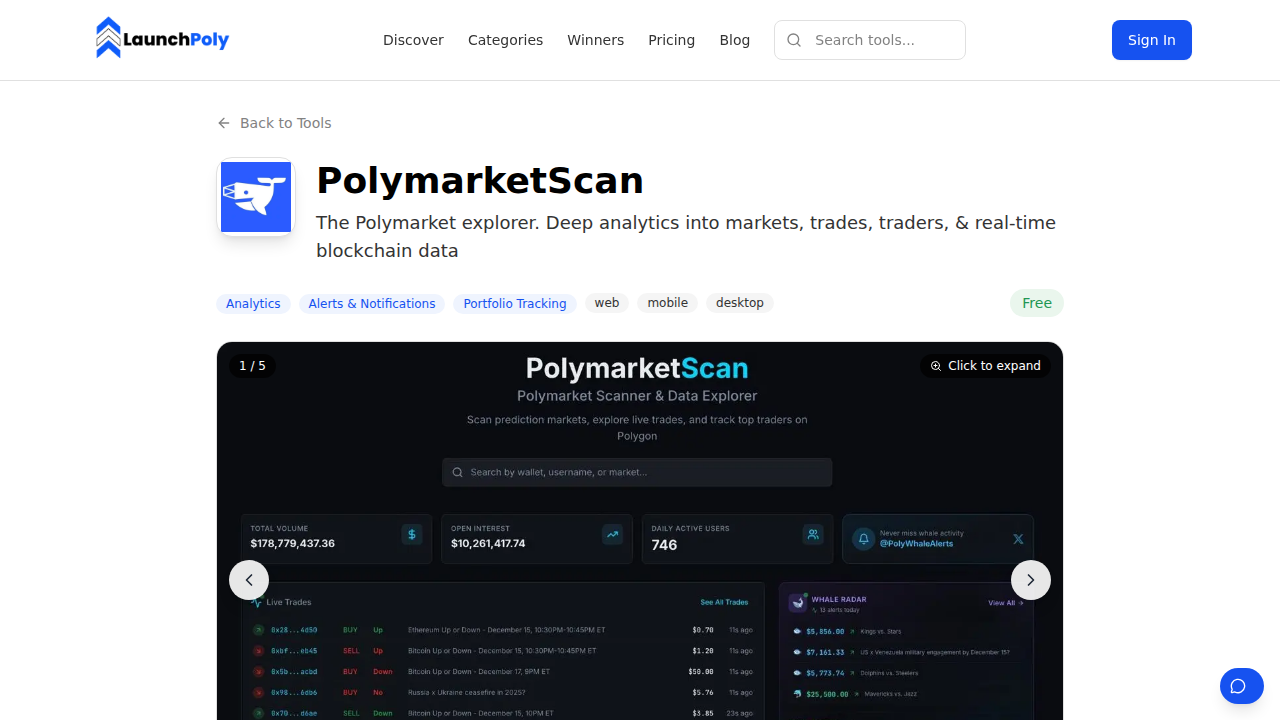The image size is (1280, 720).
Task: Click the LaunchPoly logo in the header
Action: tap(162, 37)
